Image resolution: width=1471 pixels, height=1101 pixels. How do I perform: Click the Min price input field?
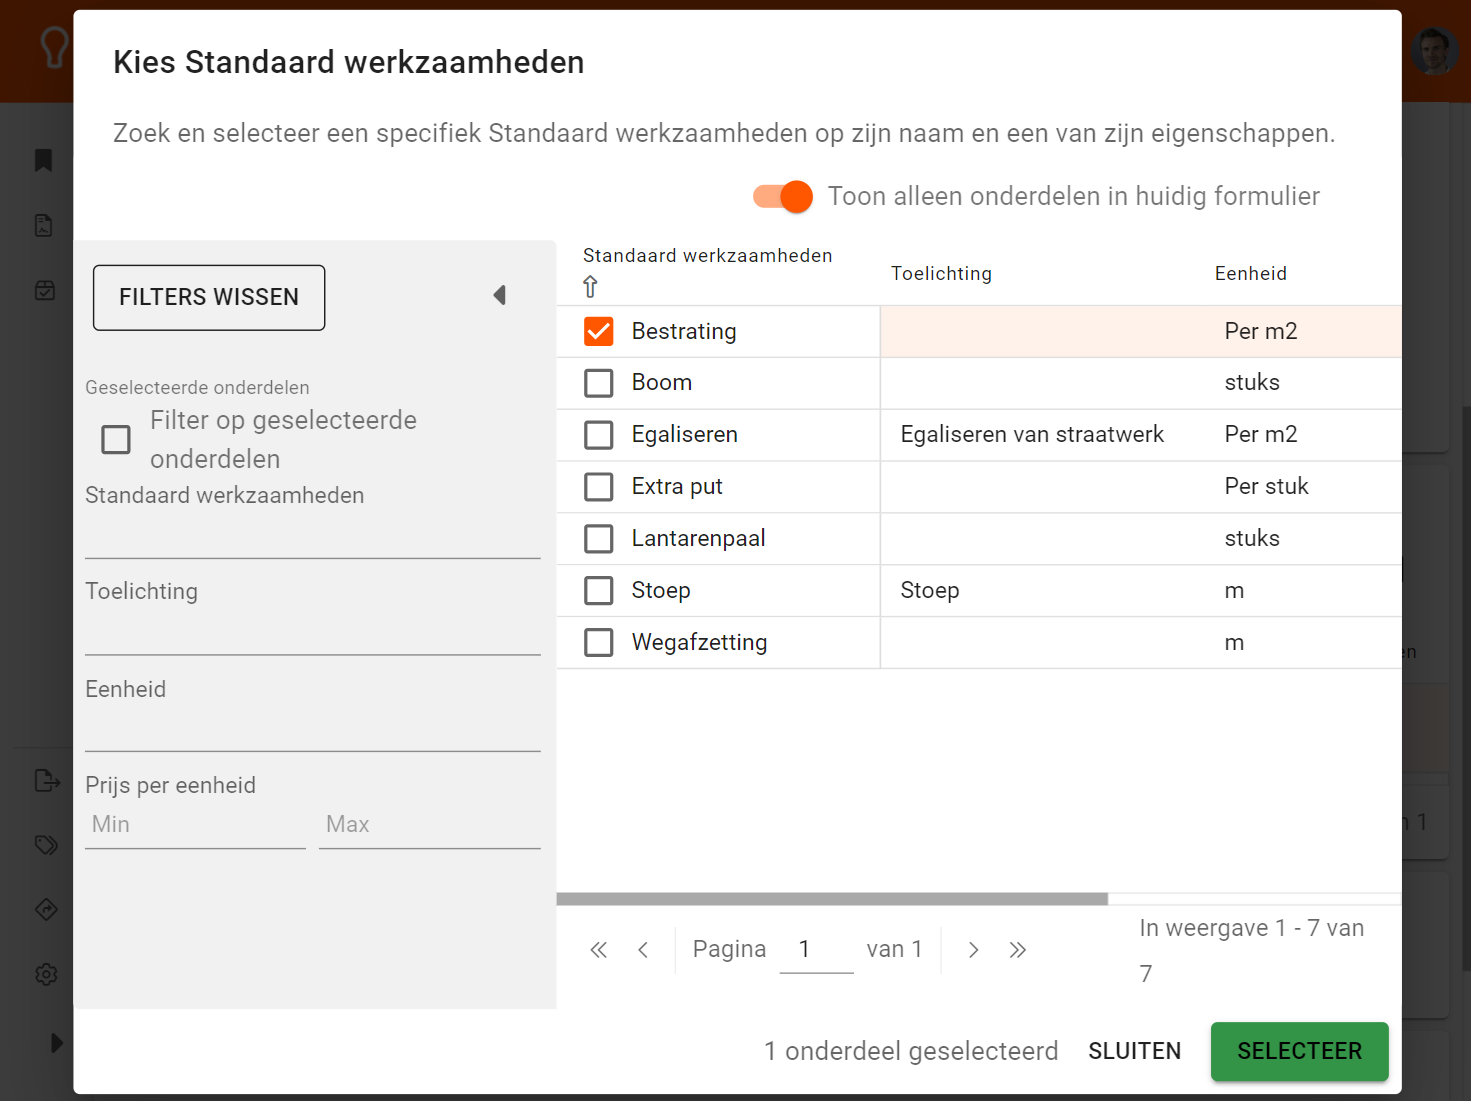point(195,825)
